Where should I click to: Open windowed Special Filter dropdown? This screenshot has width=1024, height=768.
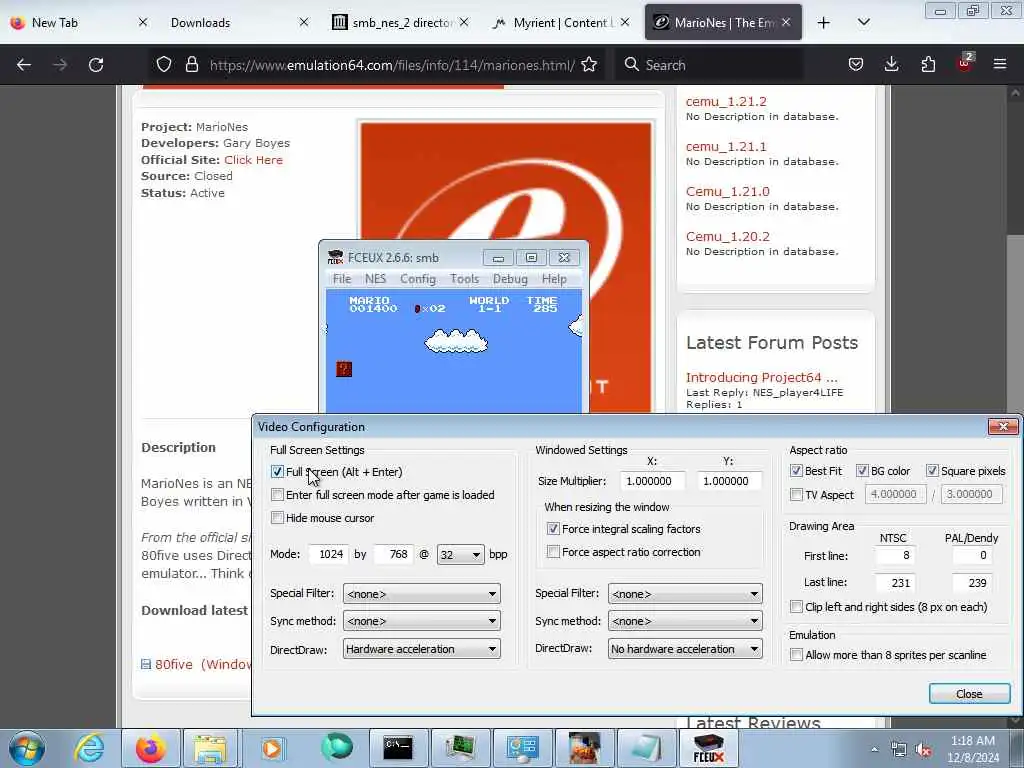tap(685, 594)
